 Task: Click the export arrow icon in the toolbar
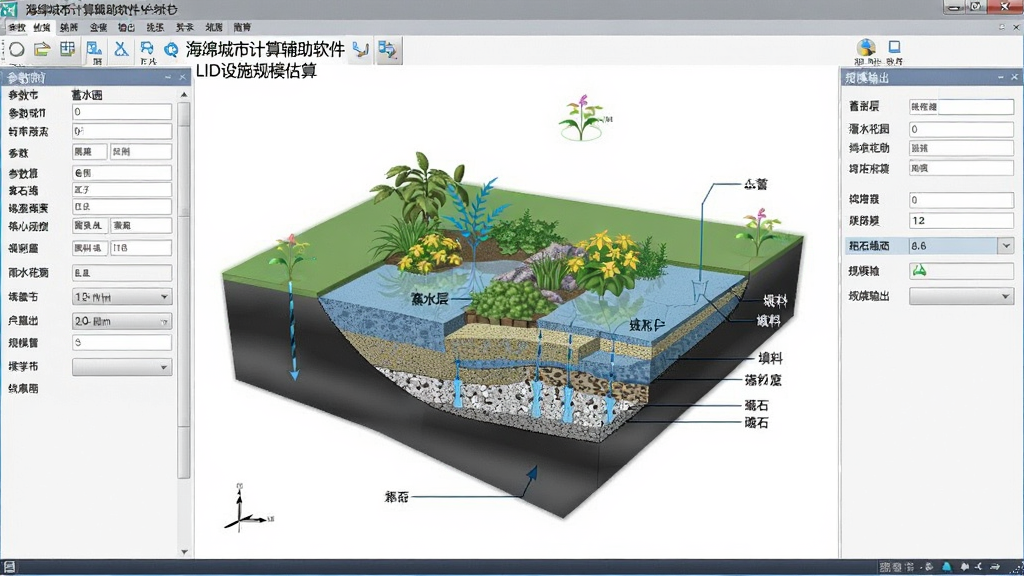387,50
